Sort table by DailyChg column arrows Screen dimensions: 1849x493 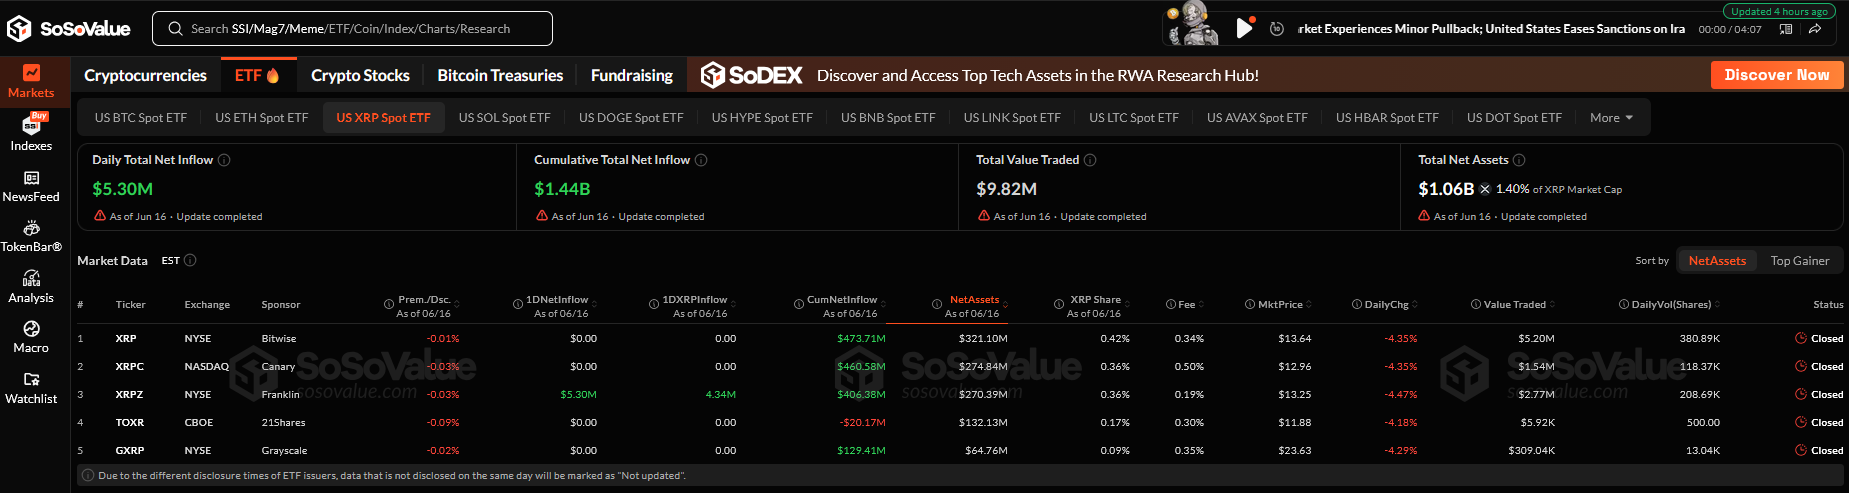pos(1414,304)
